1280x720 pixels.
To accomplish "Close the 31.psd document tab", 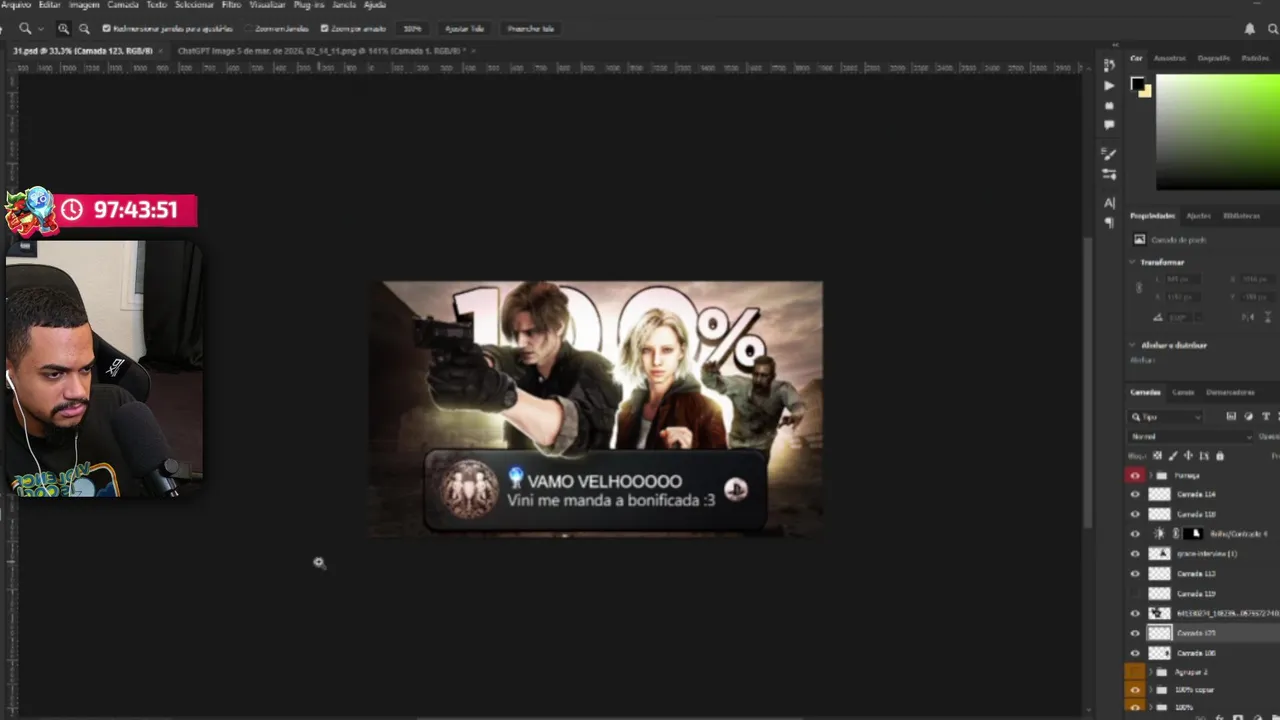I will [x=161, y=50].
